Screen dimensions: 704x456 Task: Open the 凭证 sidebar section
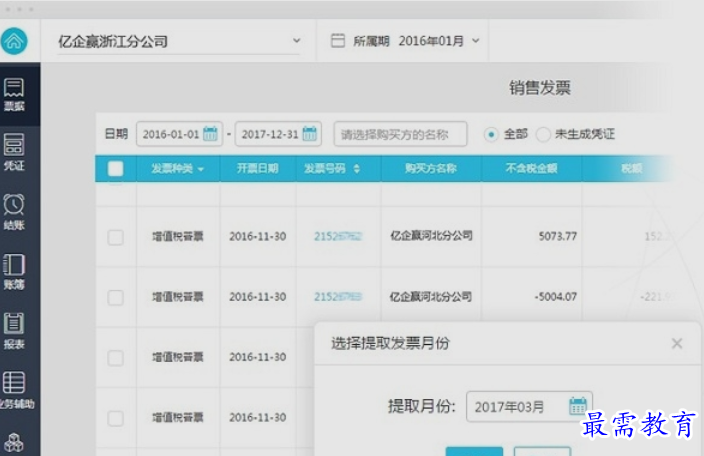tap(14, 152)
